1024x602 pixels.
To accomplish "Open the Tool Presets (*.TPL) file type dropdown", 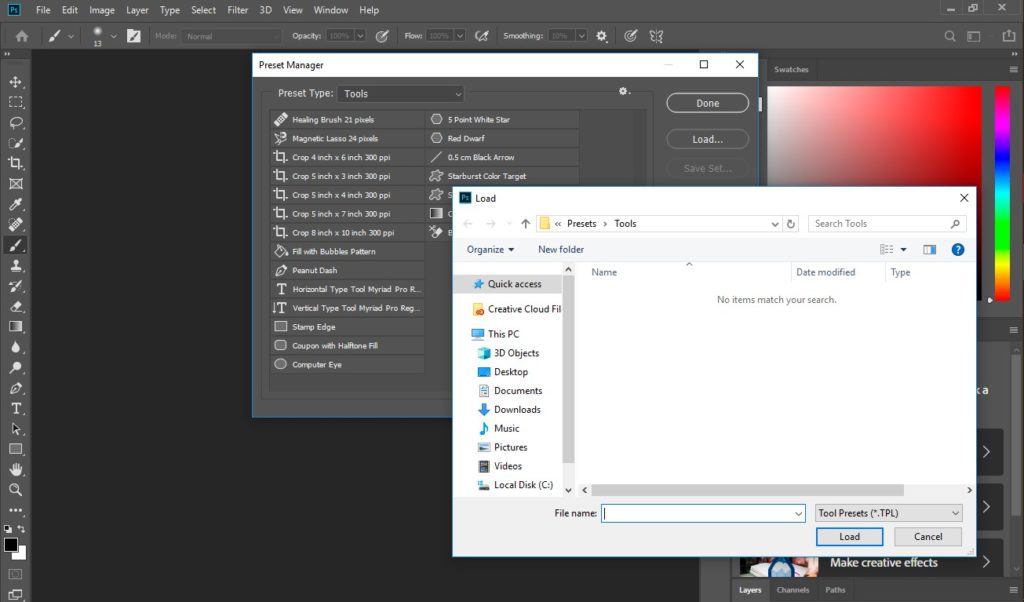I will pos(888,513).
